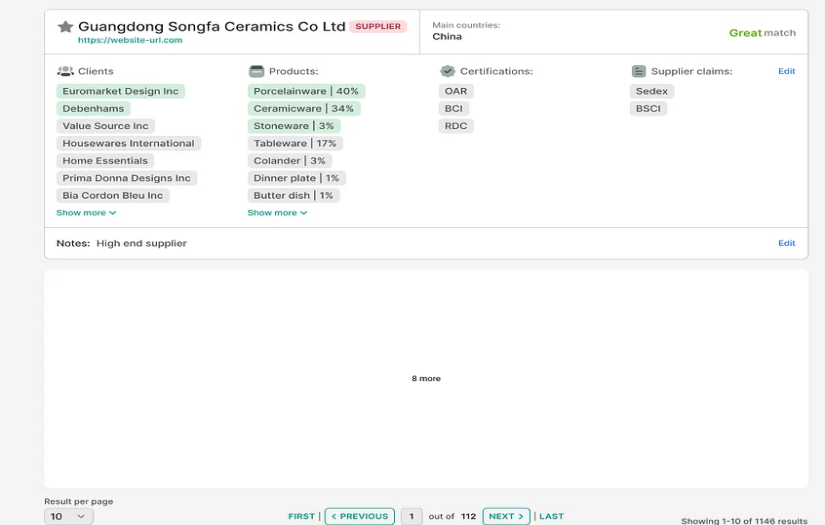The height and width of the screenshot is (525, 825).
Task: Select the Euromarket Design Inc client tag
Action: pyautogui.click(x=120, y=91)
